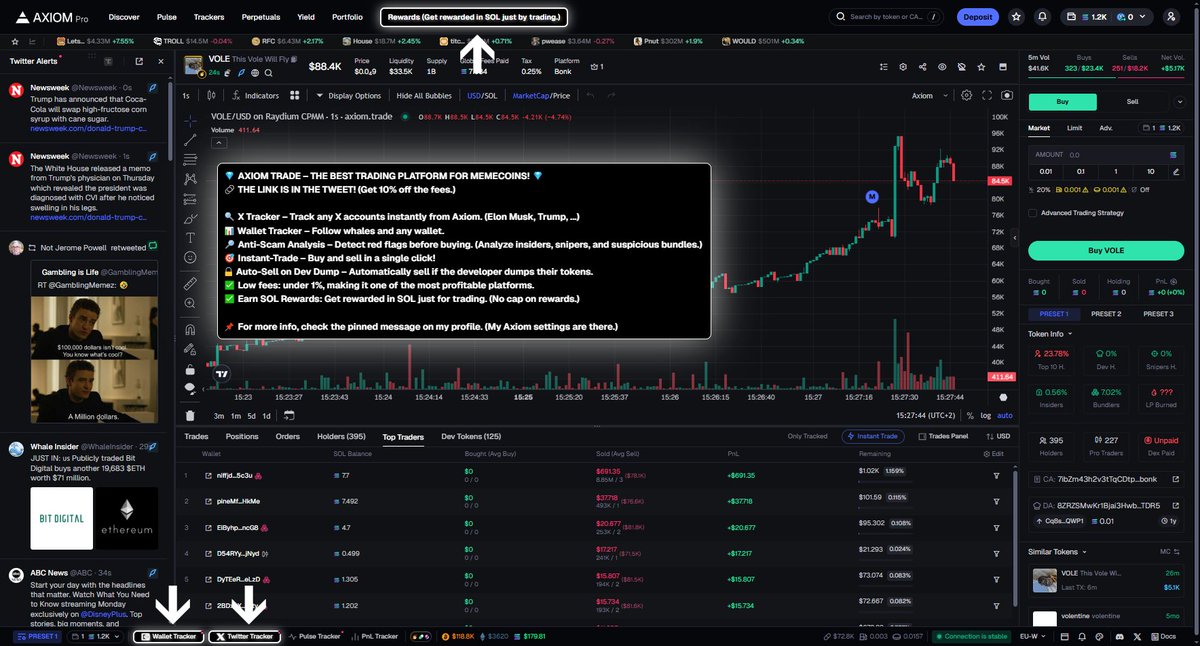Toggle token visibility with eye icon

point(941,67)
